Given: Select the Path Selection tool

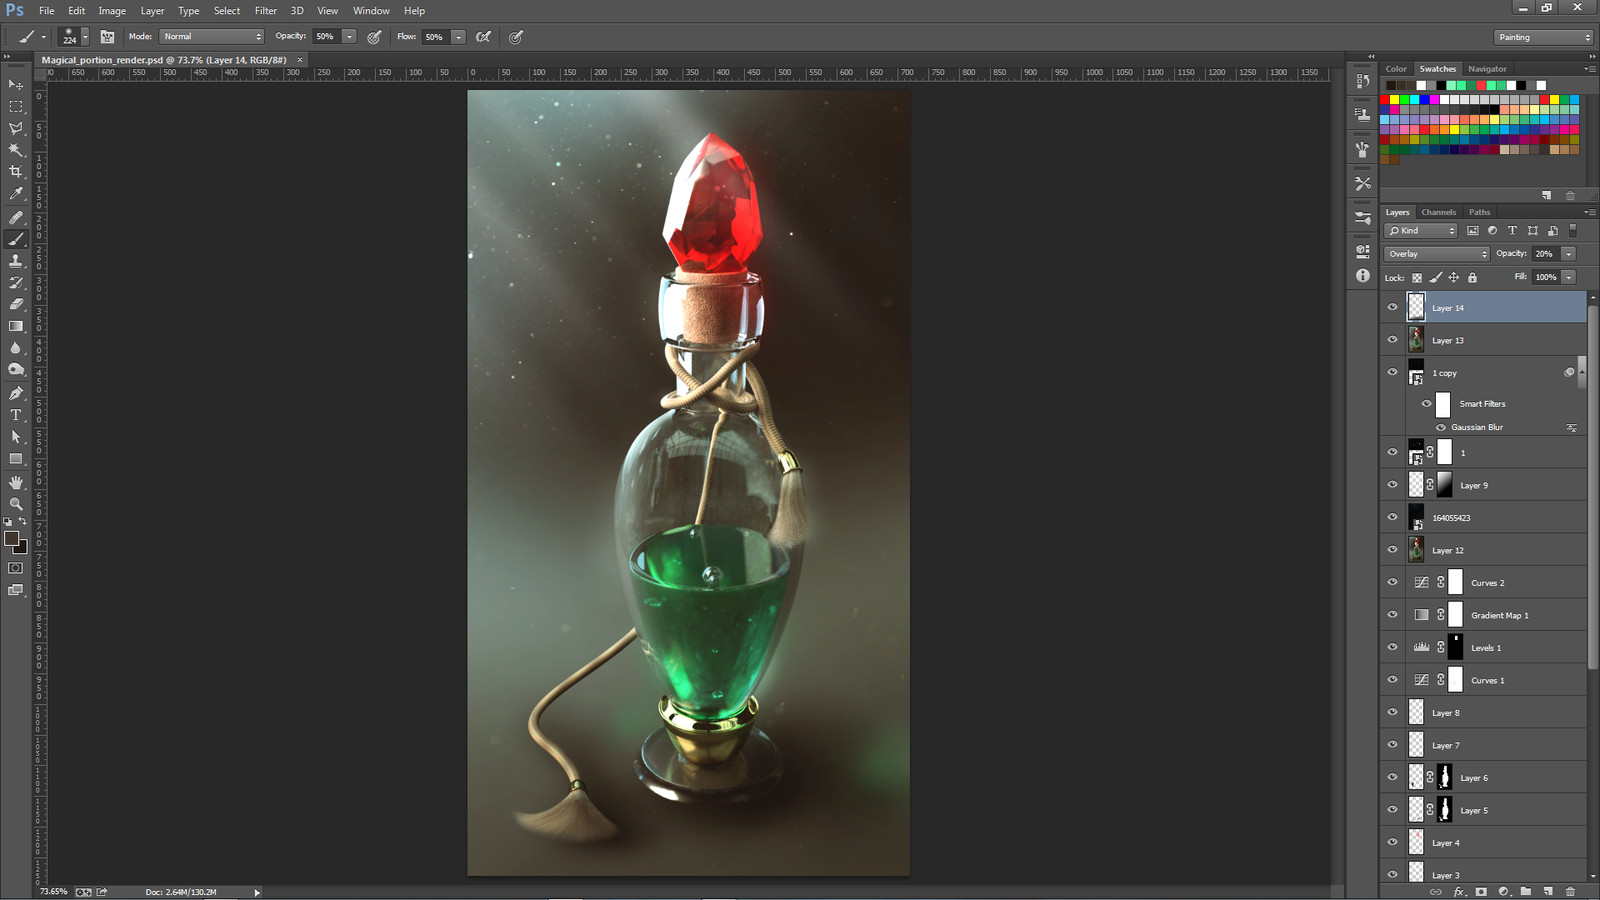Looking at the screenshot, I should (x=16, y=437).
